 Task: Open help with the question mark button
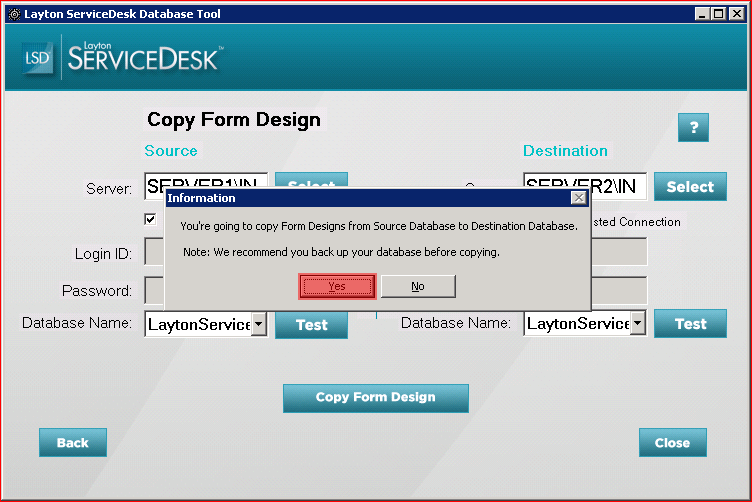point(693,128)
